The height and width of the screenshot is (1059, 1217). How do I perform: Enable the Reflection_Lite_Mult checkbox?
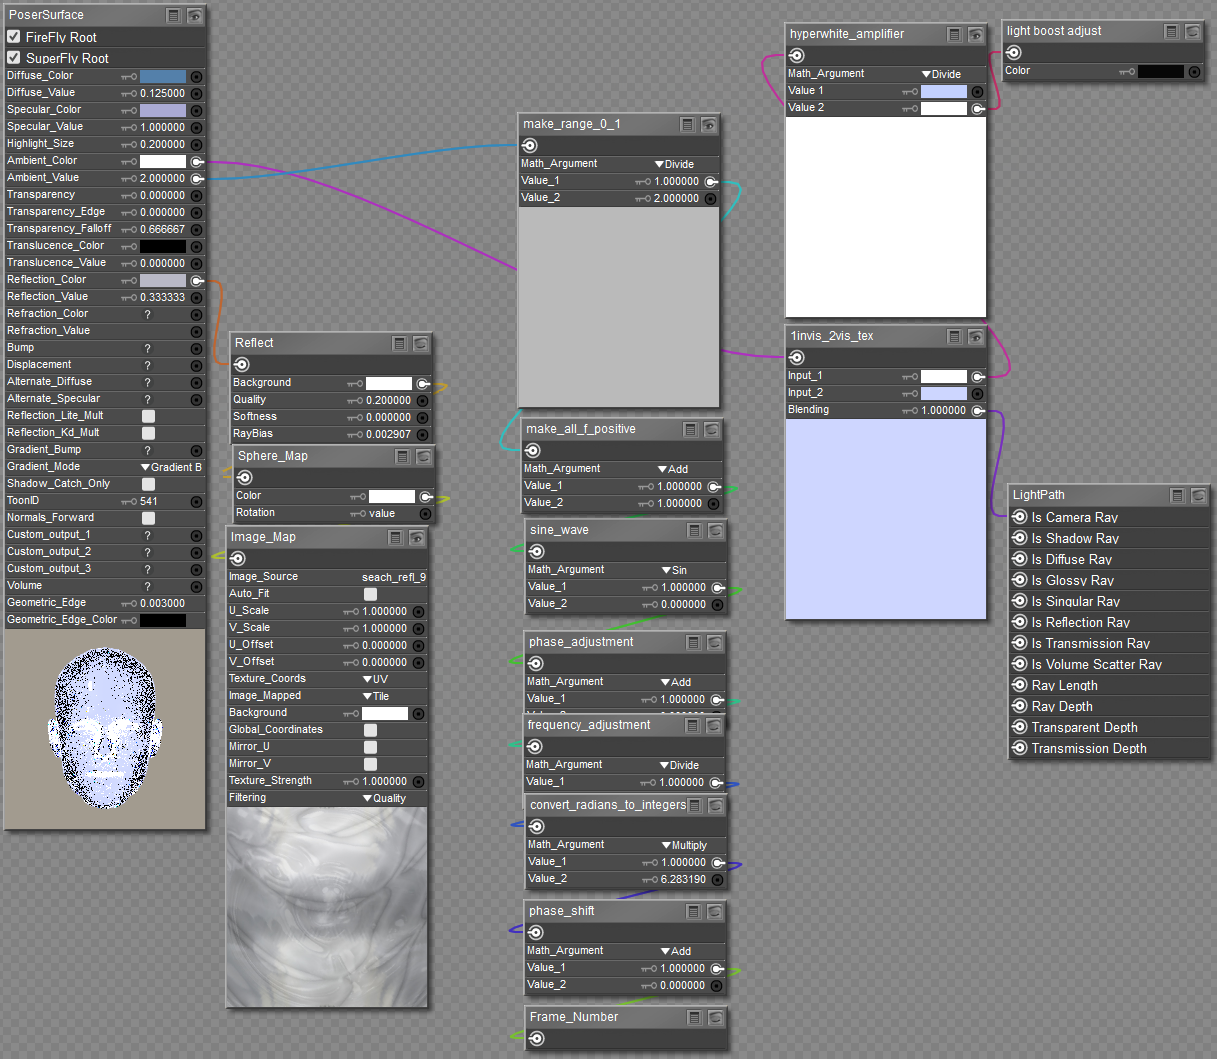coord(148,416)
